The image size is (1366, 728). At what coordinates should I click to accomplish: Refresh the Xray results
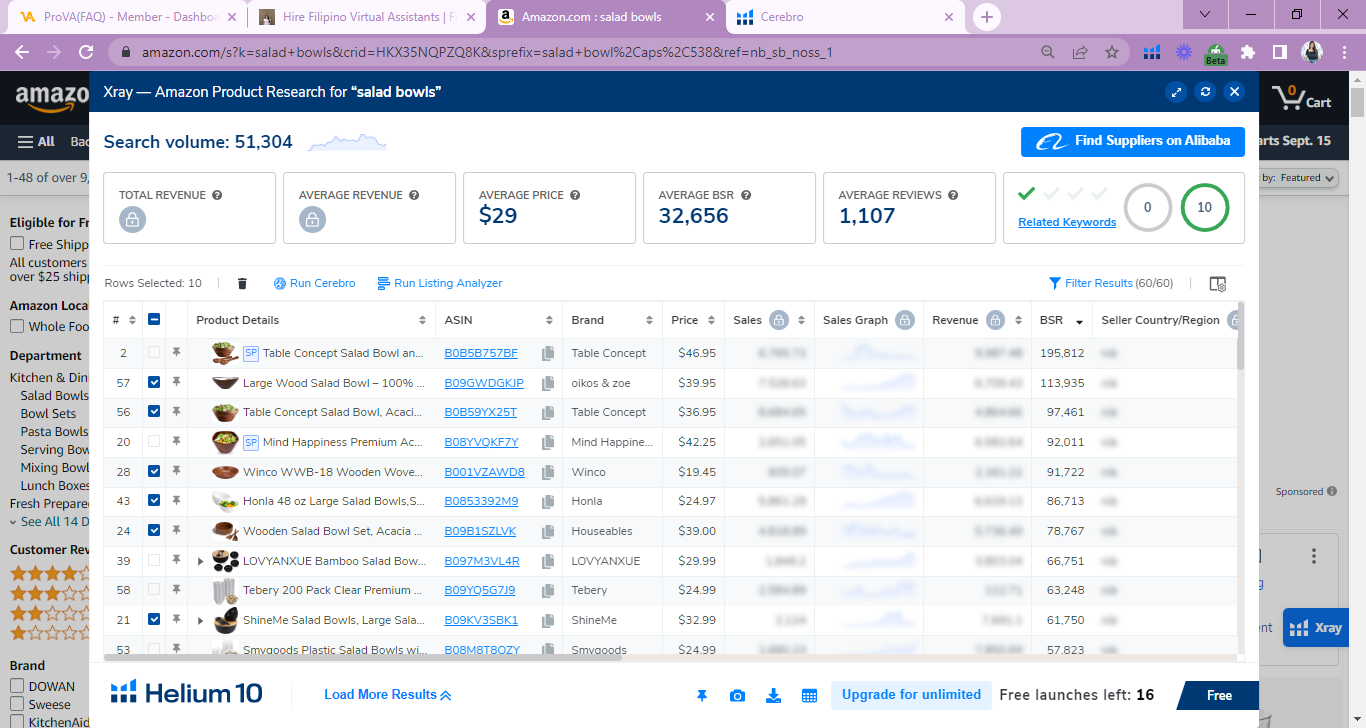click(1206, 92)
